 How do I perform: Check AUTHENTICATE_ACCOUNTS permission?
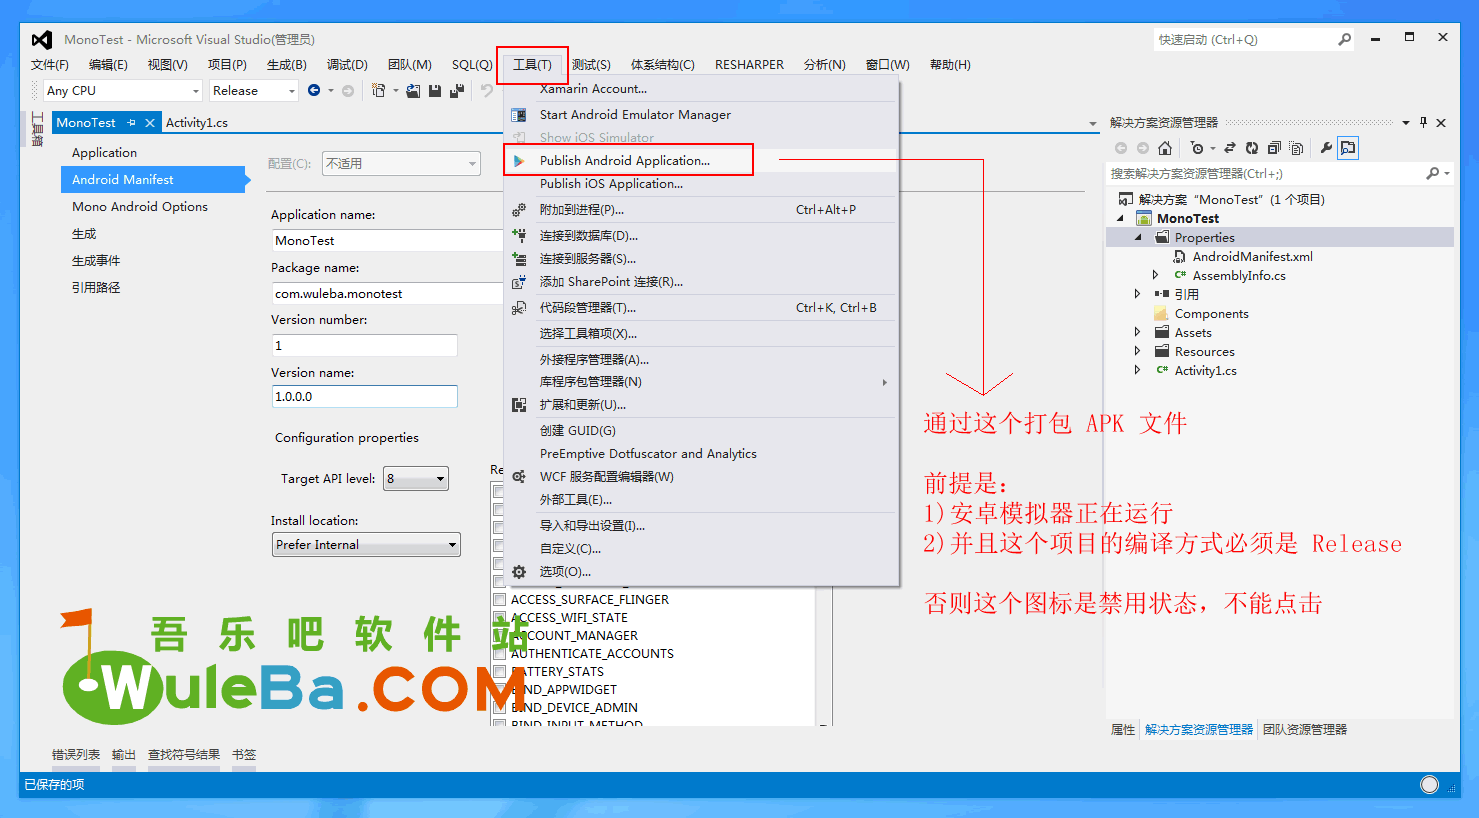click(499, 653)
